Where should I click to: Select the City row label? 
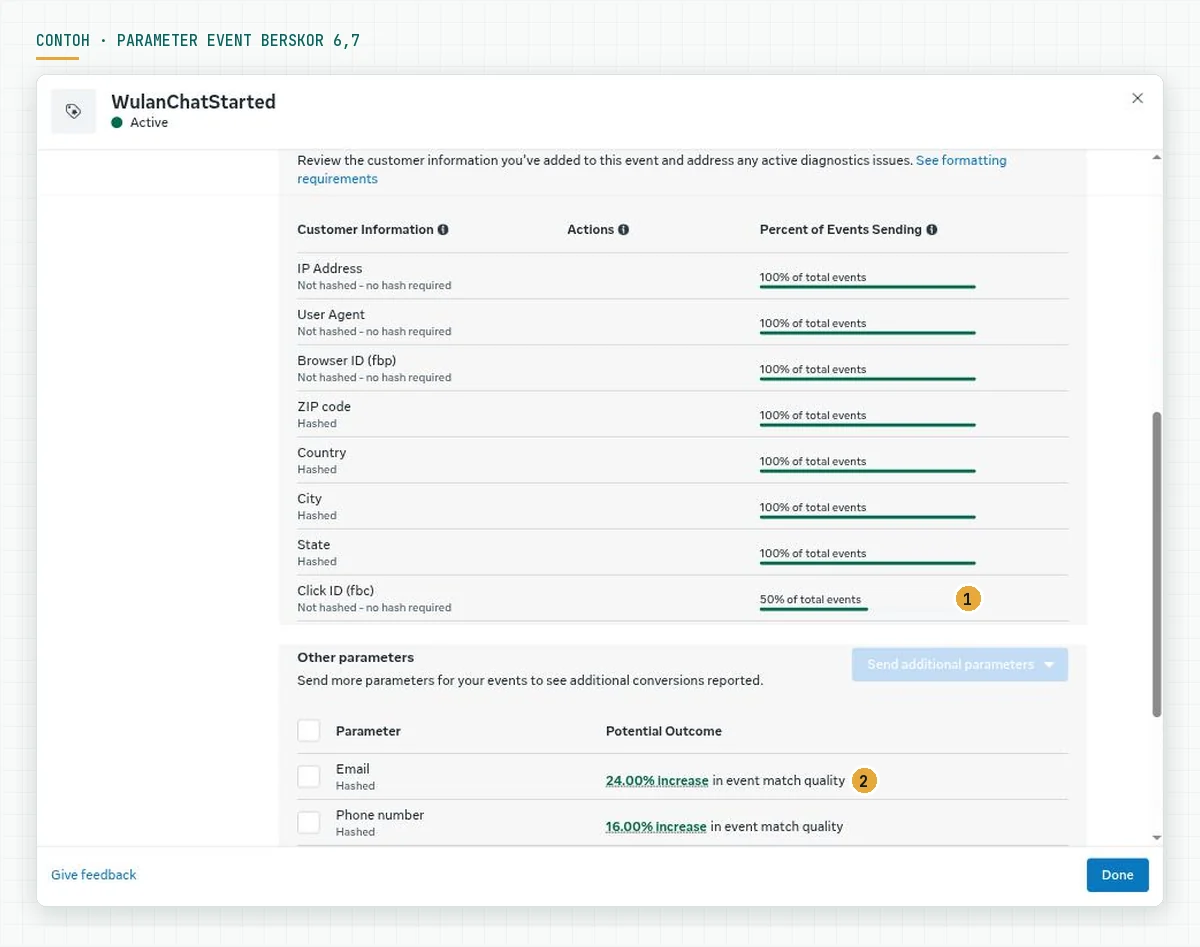click(309, 498)
